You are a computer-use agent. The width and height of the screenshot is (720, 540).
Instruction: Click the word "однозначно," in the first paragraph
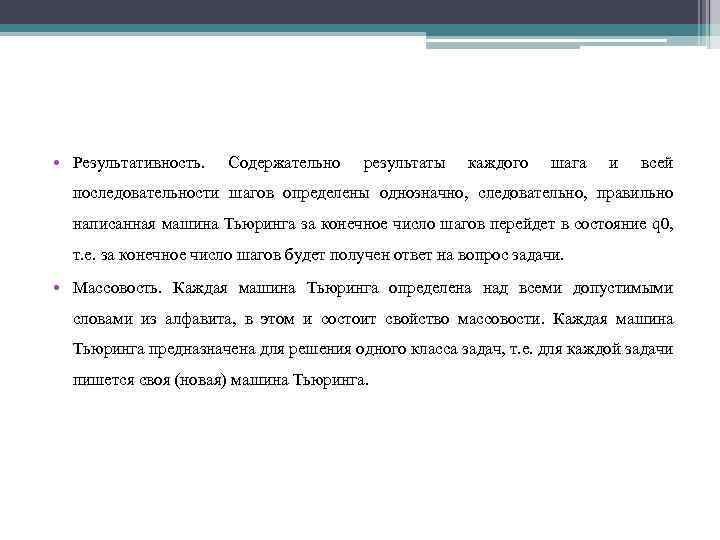[x=424, y=193]
